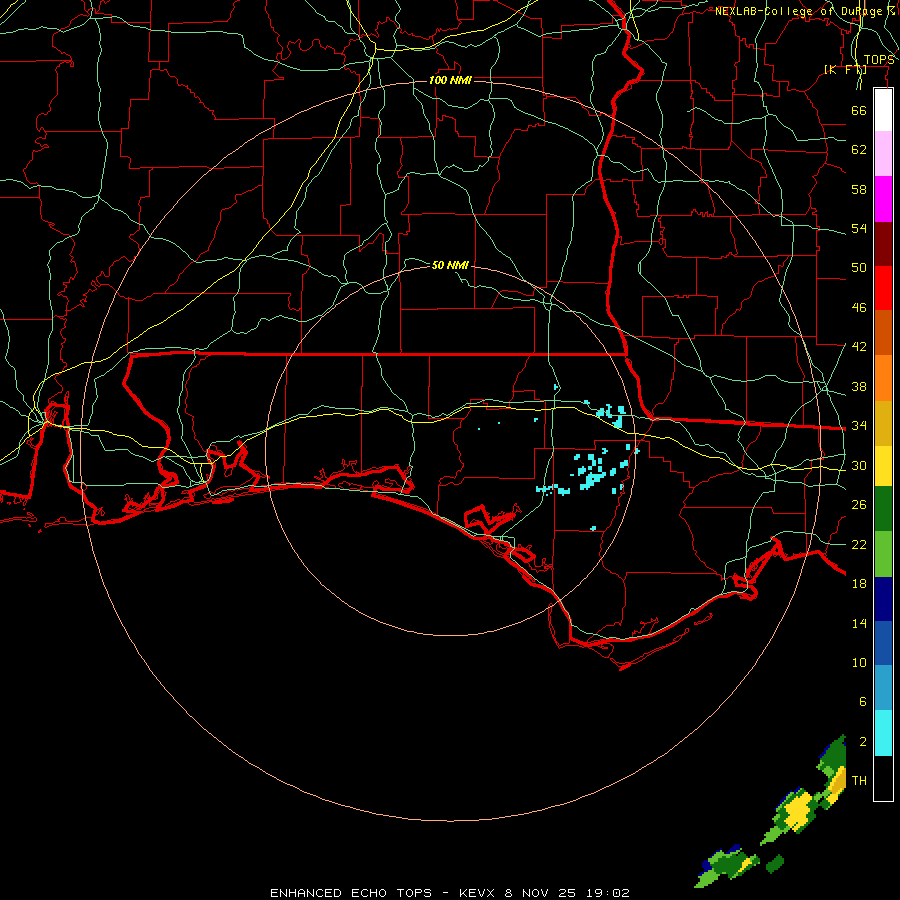Viewport: 900px width, 900px height.
Task: Click the bright red legend swatch
Action: [x=883, y=288]
